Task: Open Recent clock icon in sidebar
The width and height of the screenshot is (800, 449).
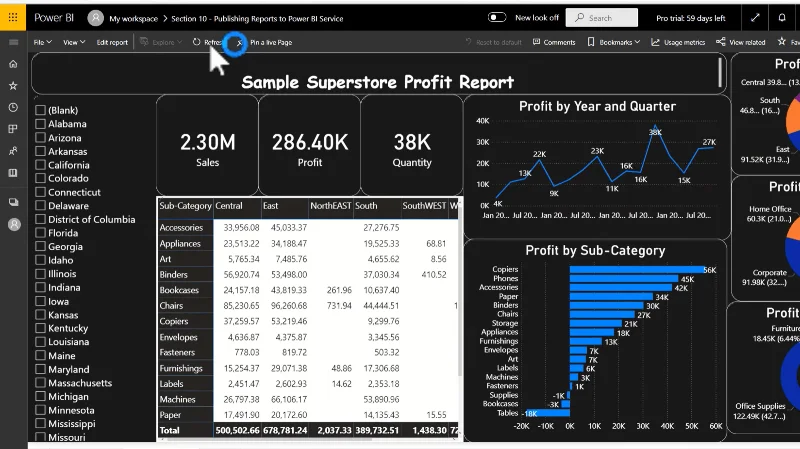Action: click(13, 107)
